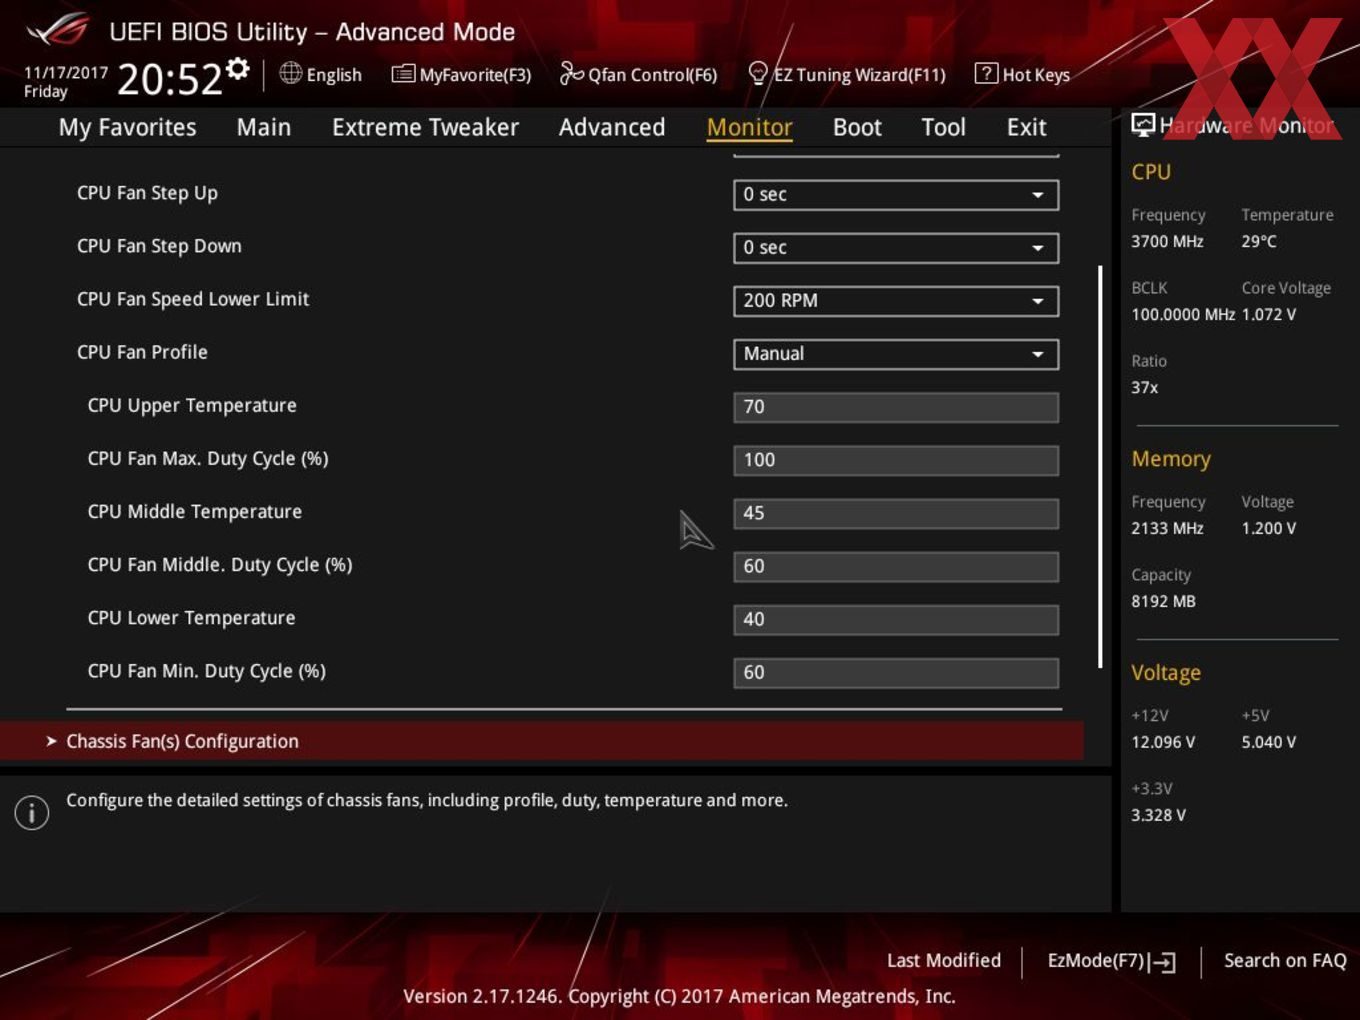This screenshot has width=1360, height=1020.
Task: Click the 29°C CPU temperature value
Action: (1259, 241)
